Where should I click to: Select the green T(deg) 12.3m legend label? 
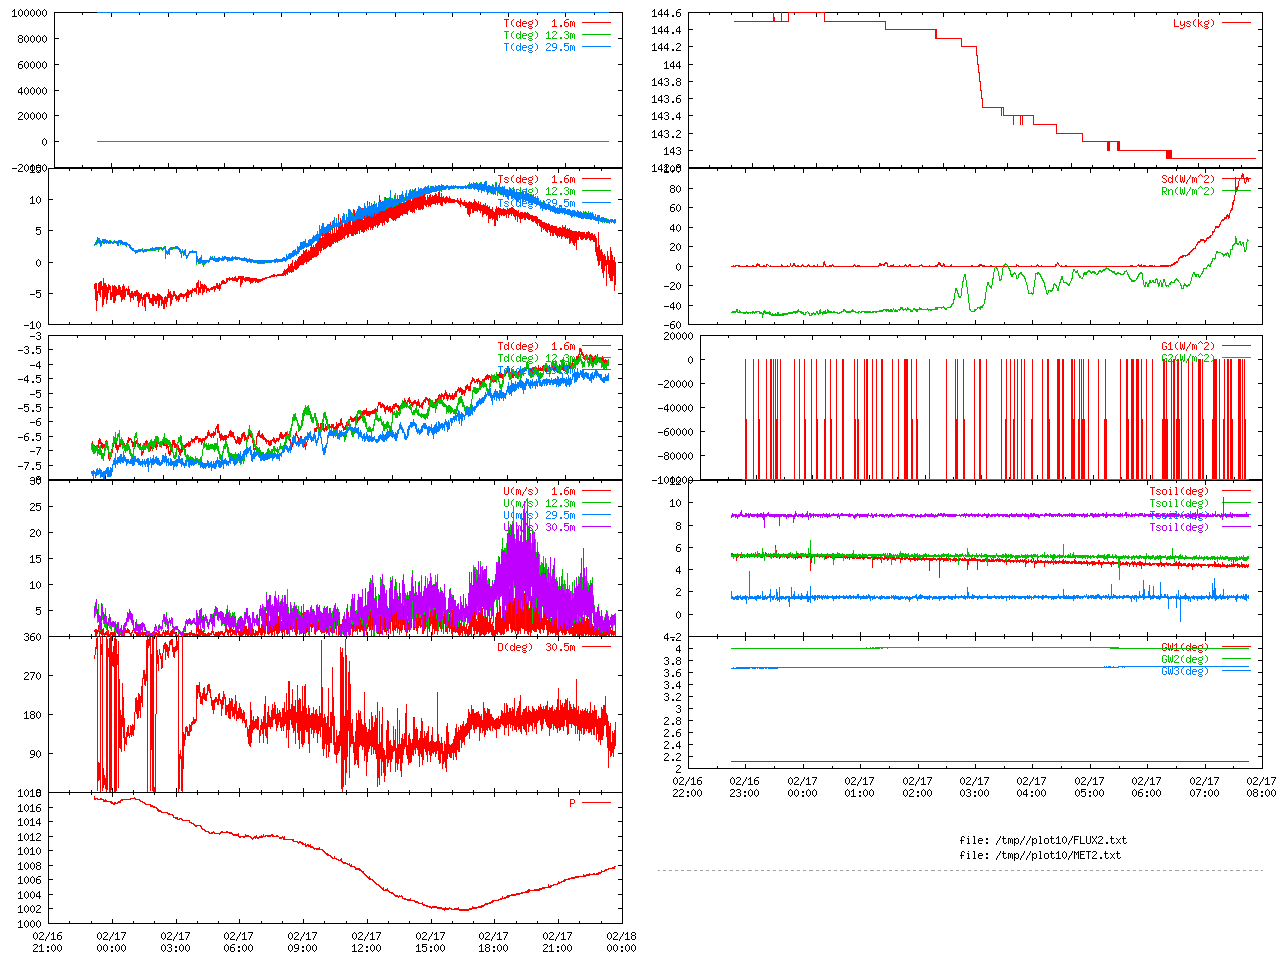tap(539, 35)
